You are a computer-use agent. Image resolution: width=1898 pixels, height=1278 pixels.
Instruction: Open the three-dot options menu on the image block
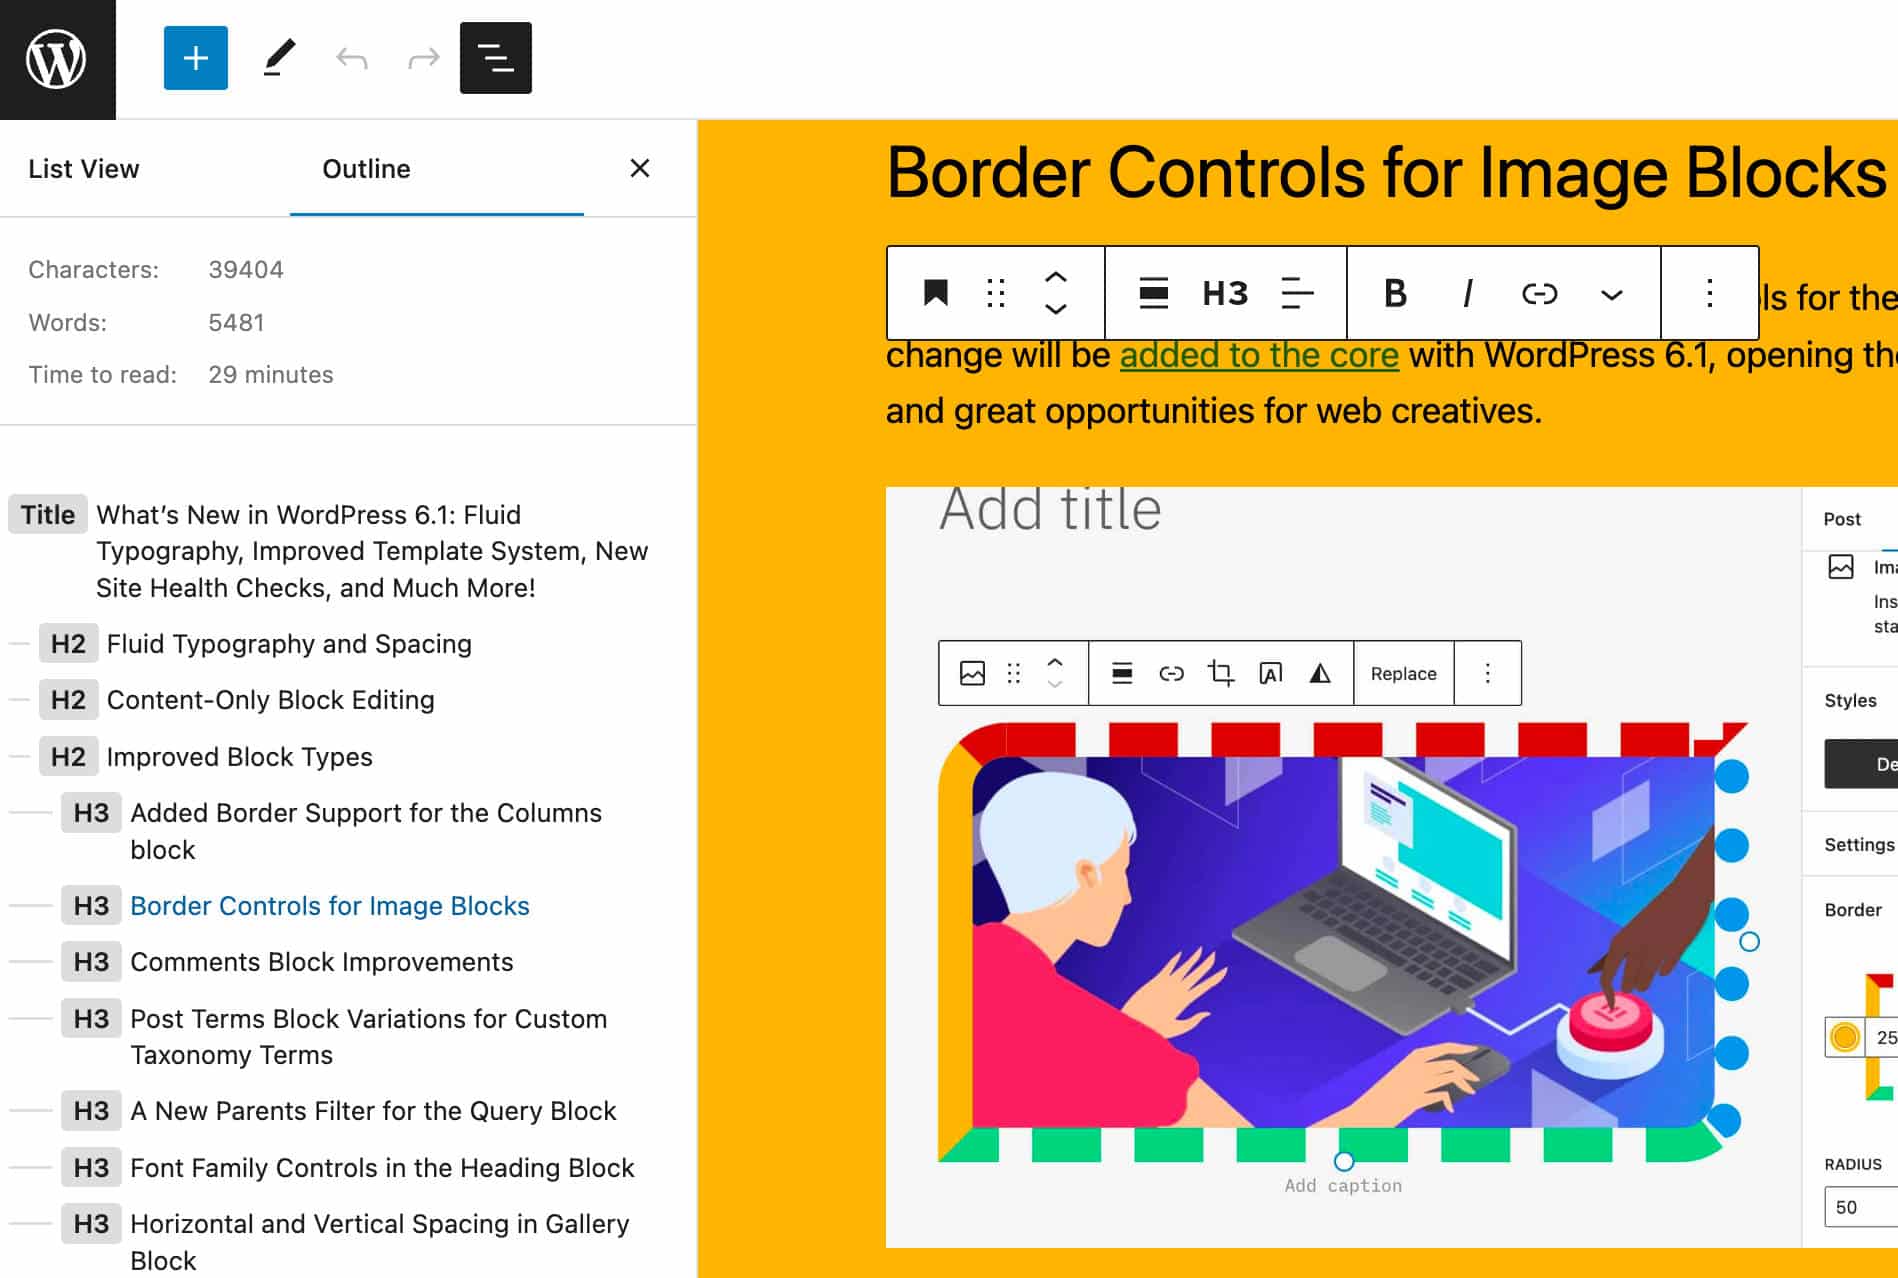pos(1487,673)
